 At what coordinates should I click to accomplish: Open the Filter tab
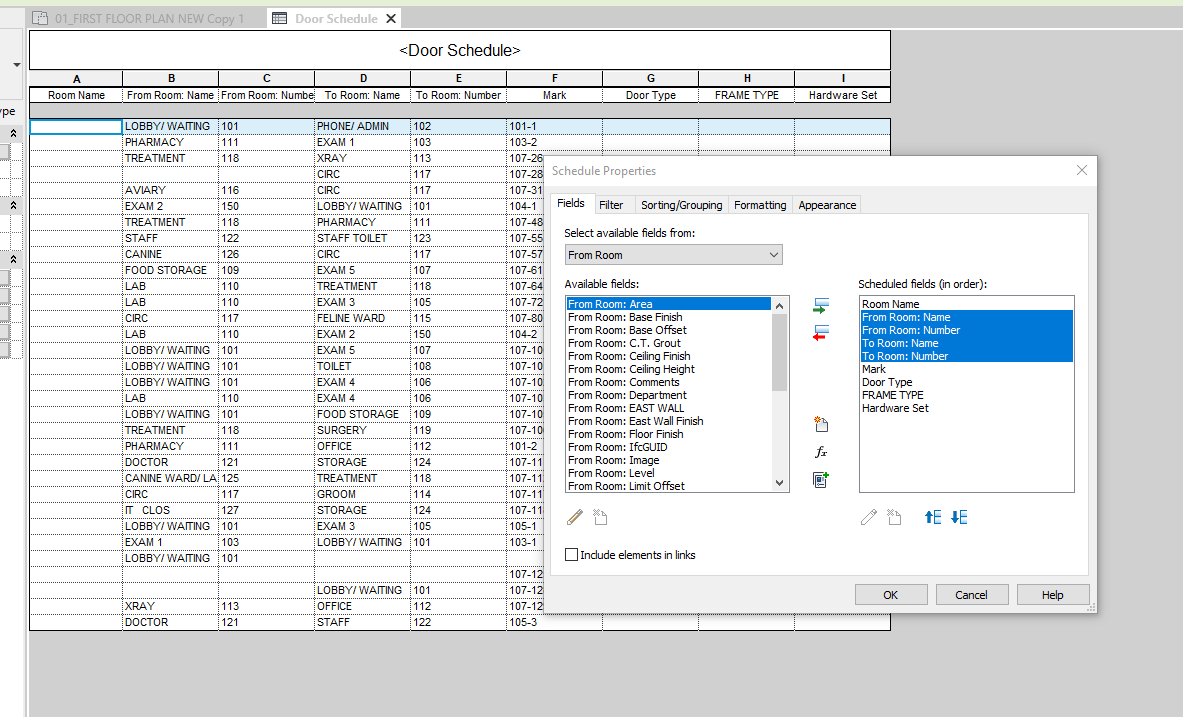click(611, 205)
